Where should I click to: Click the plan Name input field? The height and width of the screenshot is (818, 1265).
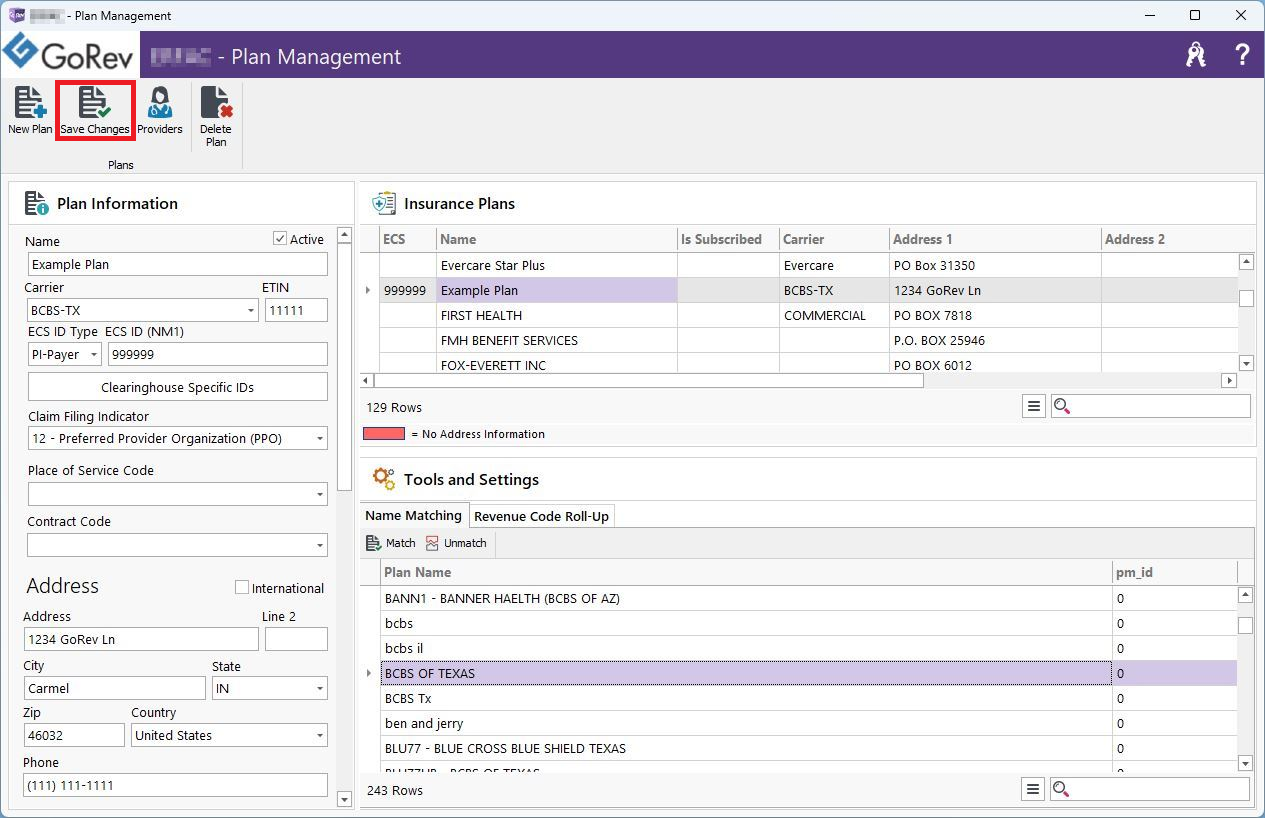(178, 264)
